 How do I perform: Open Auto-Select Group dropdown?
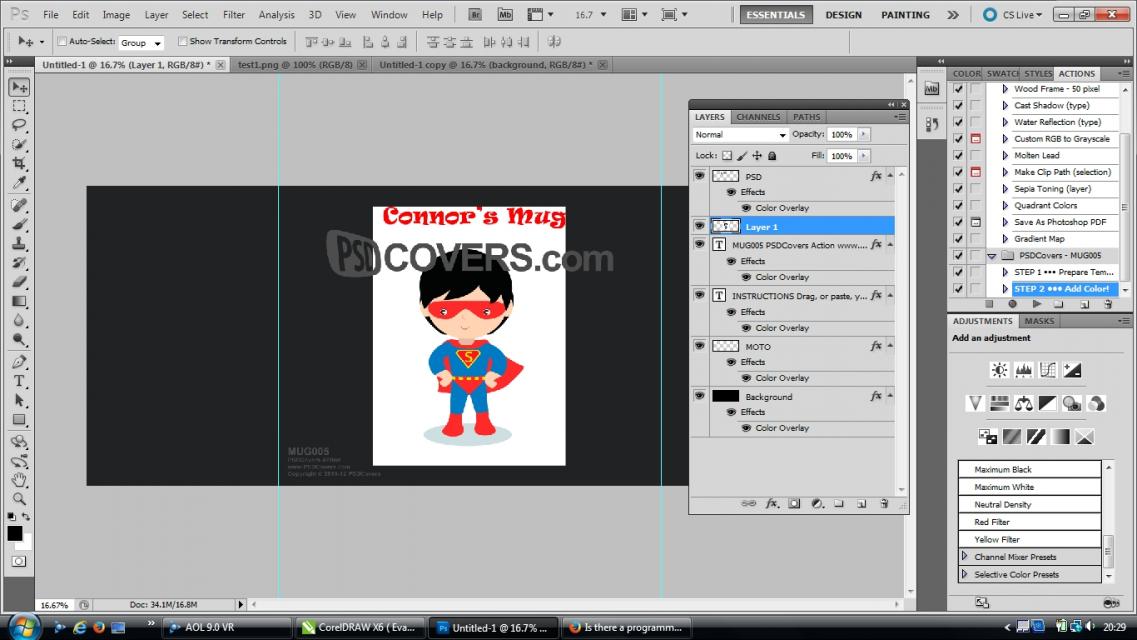(x=141, y=43)
